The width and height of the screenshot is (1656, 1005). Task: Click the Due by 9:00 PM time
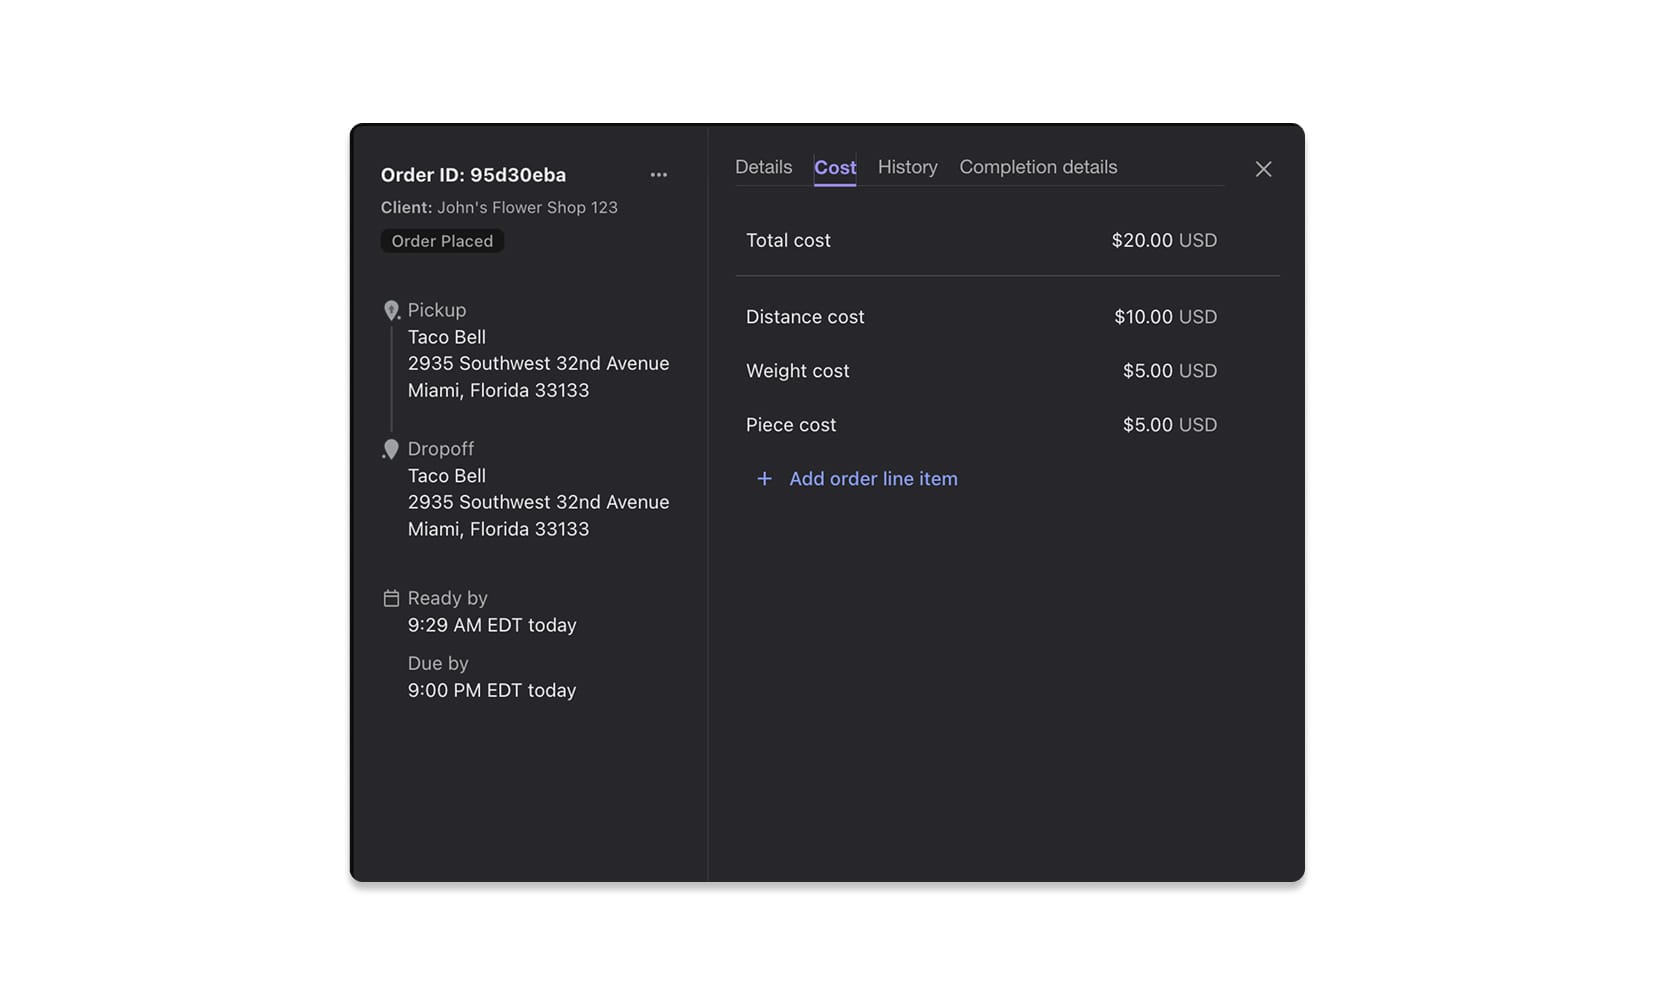(x=491, y=691)
